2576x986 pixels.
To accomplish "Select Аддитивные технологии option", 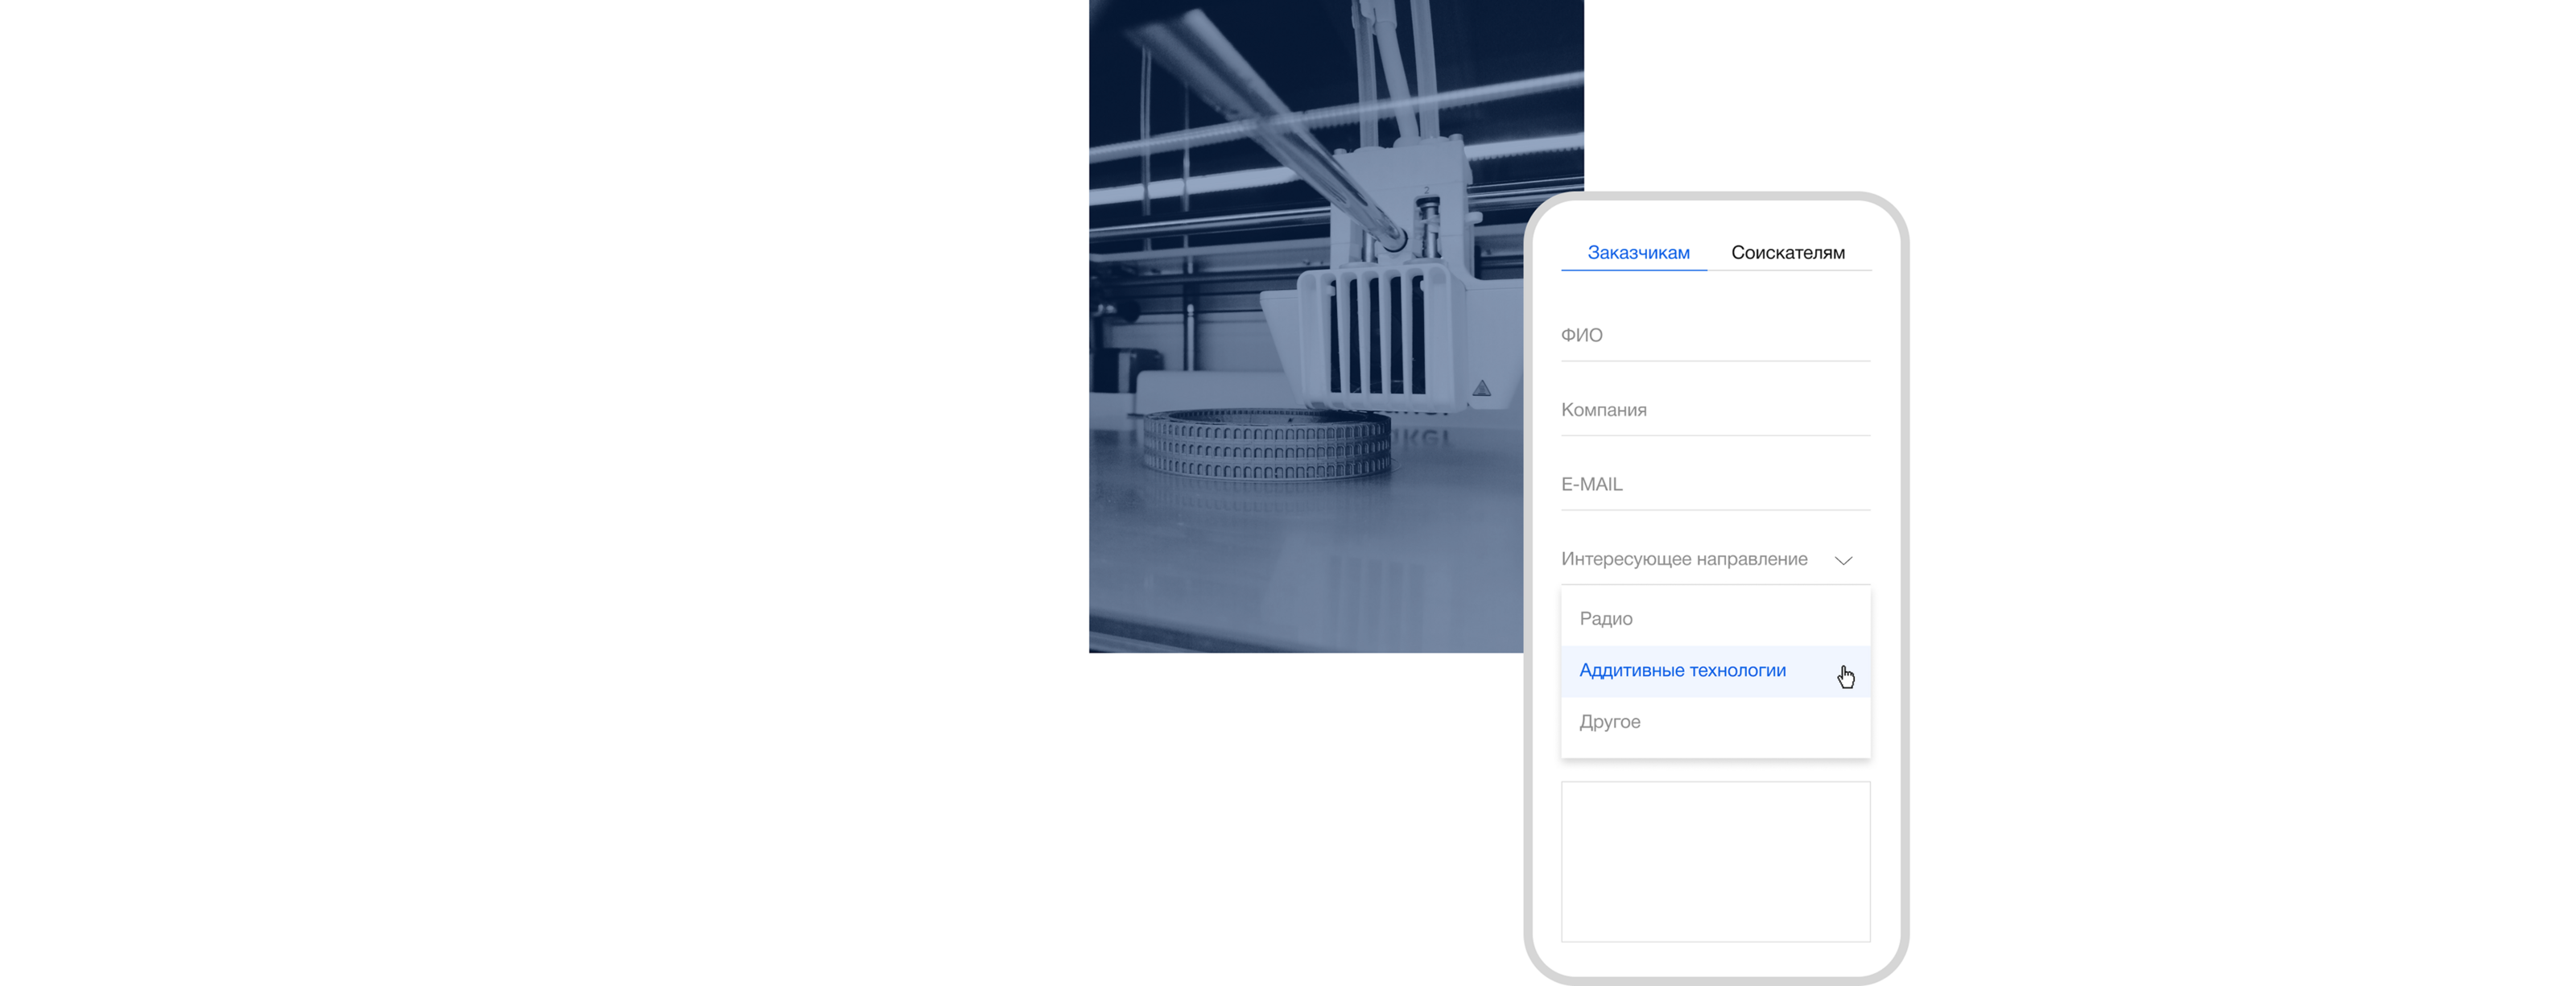I will [1682, 671].
